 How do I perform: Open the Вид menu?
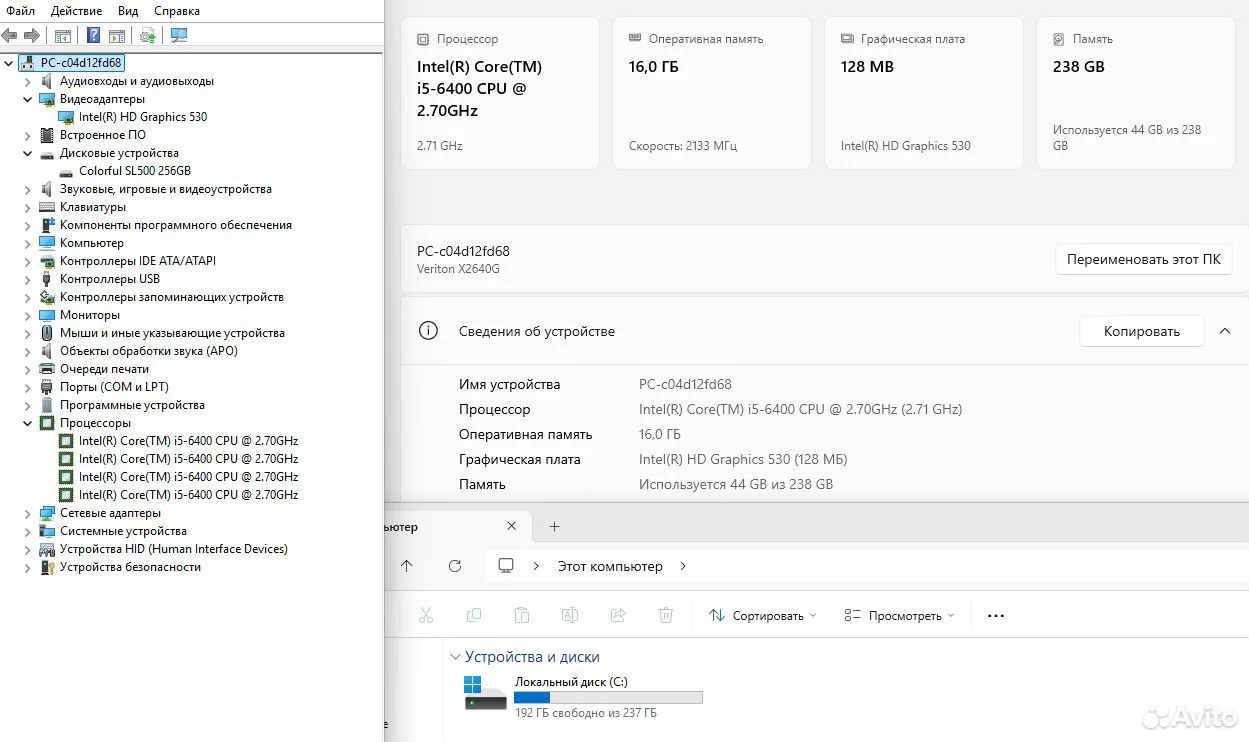point(128,11)
